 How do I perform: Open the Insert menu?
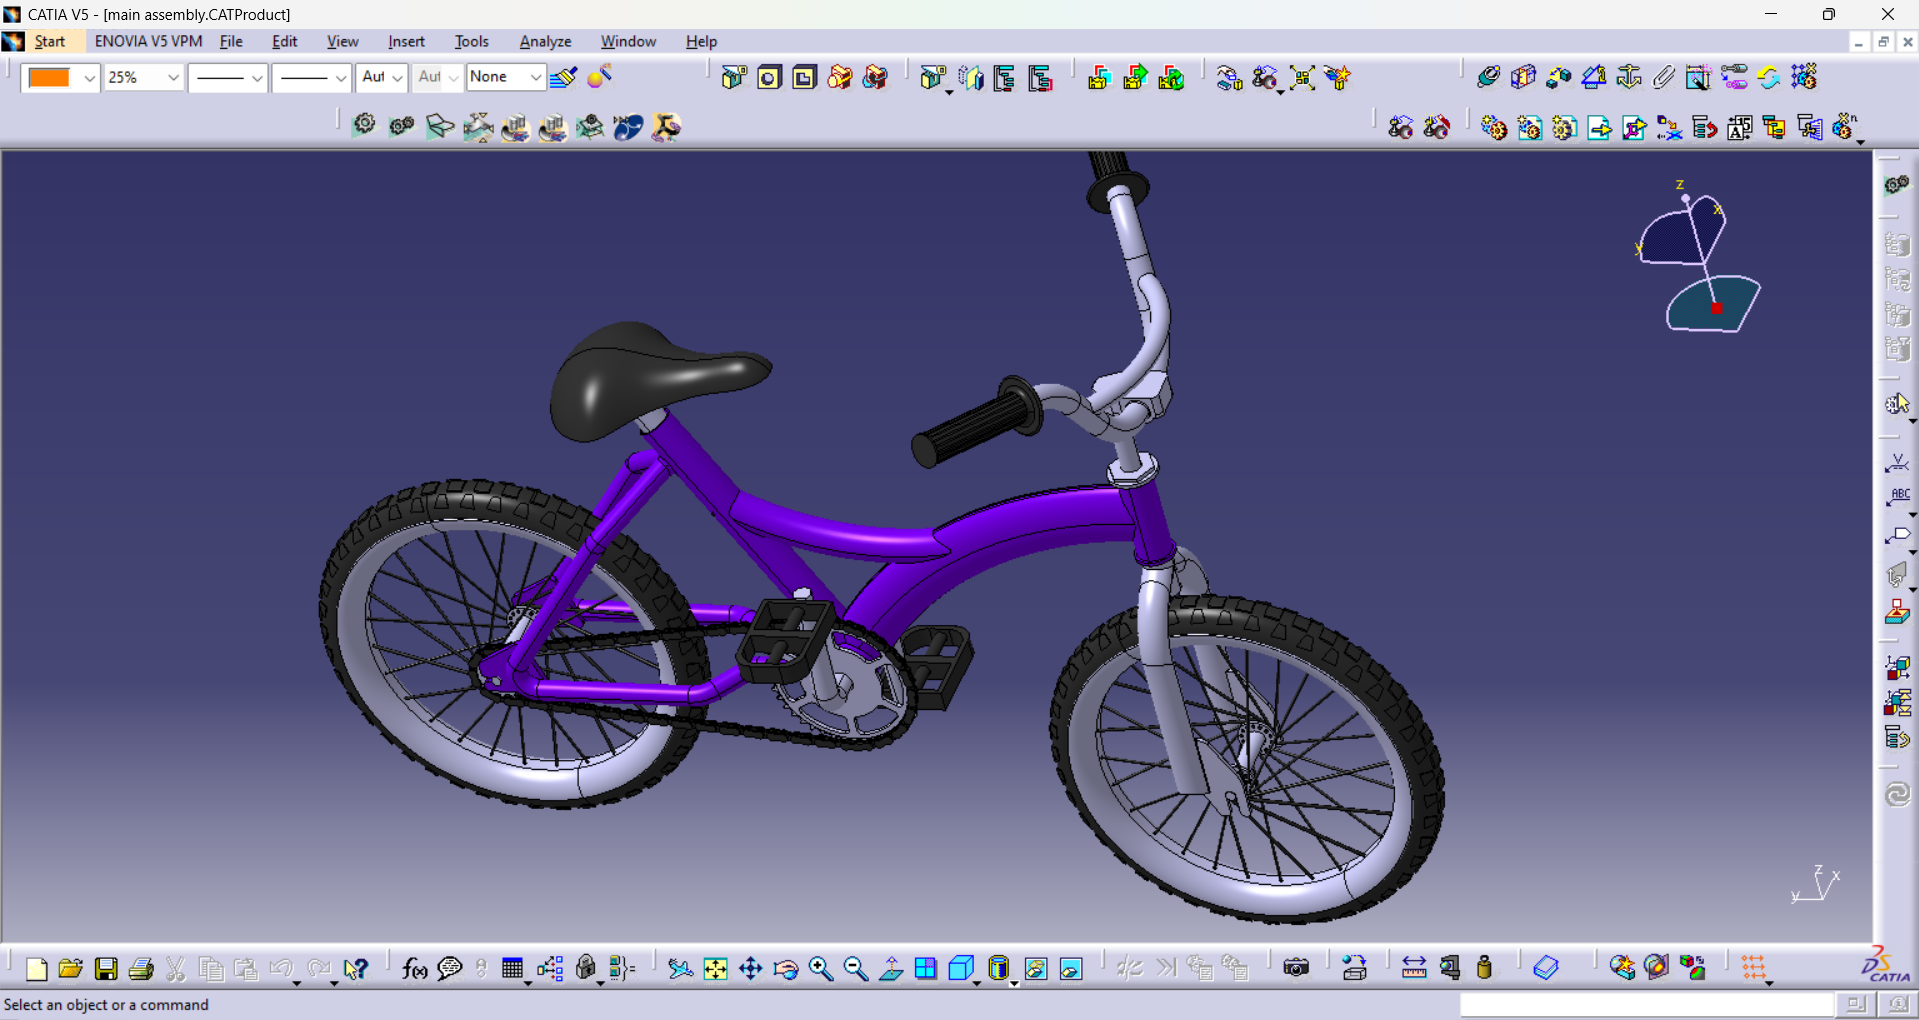pos(406,41)
